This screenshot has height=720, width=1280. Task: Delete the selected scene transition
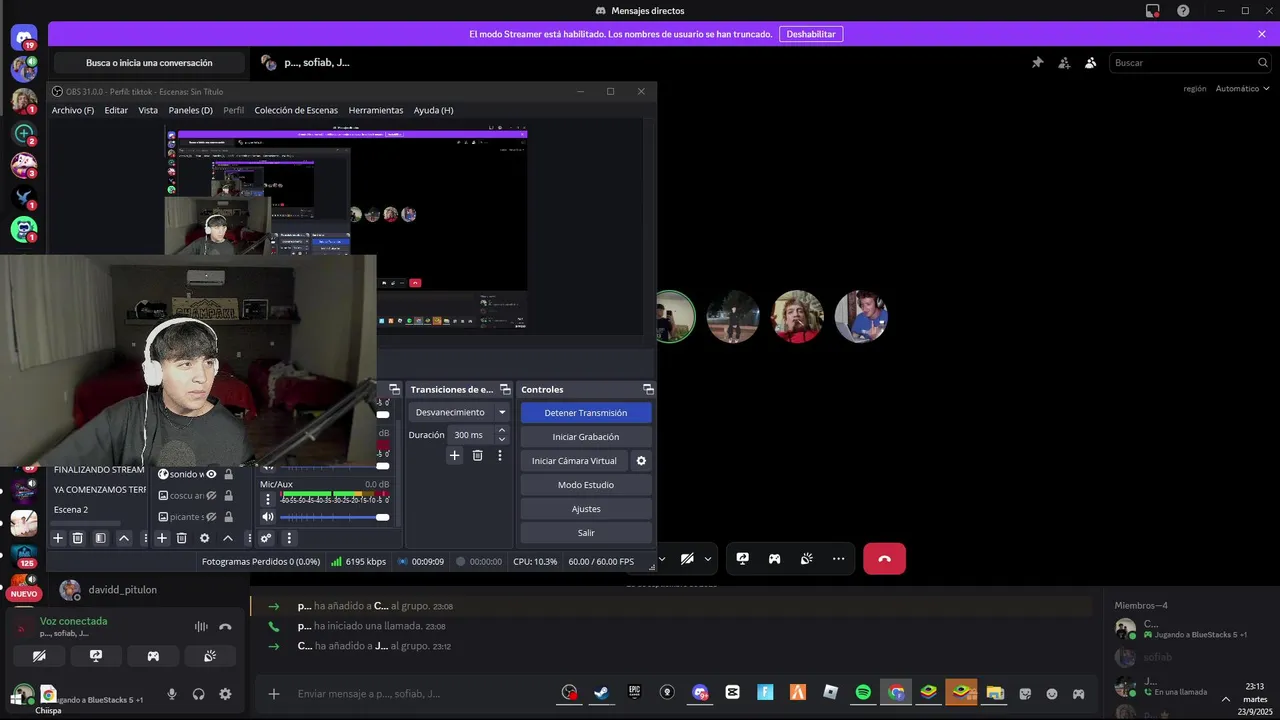point(477,456)
